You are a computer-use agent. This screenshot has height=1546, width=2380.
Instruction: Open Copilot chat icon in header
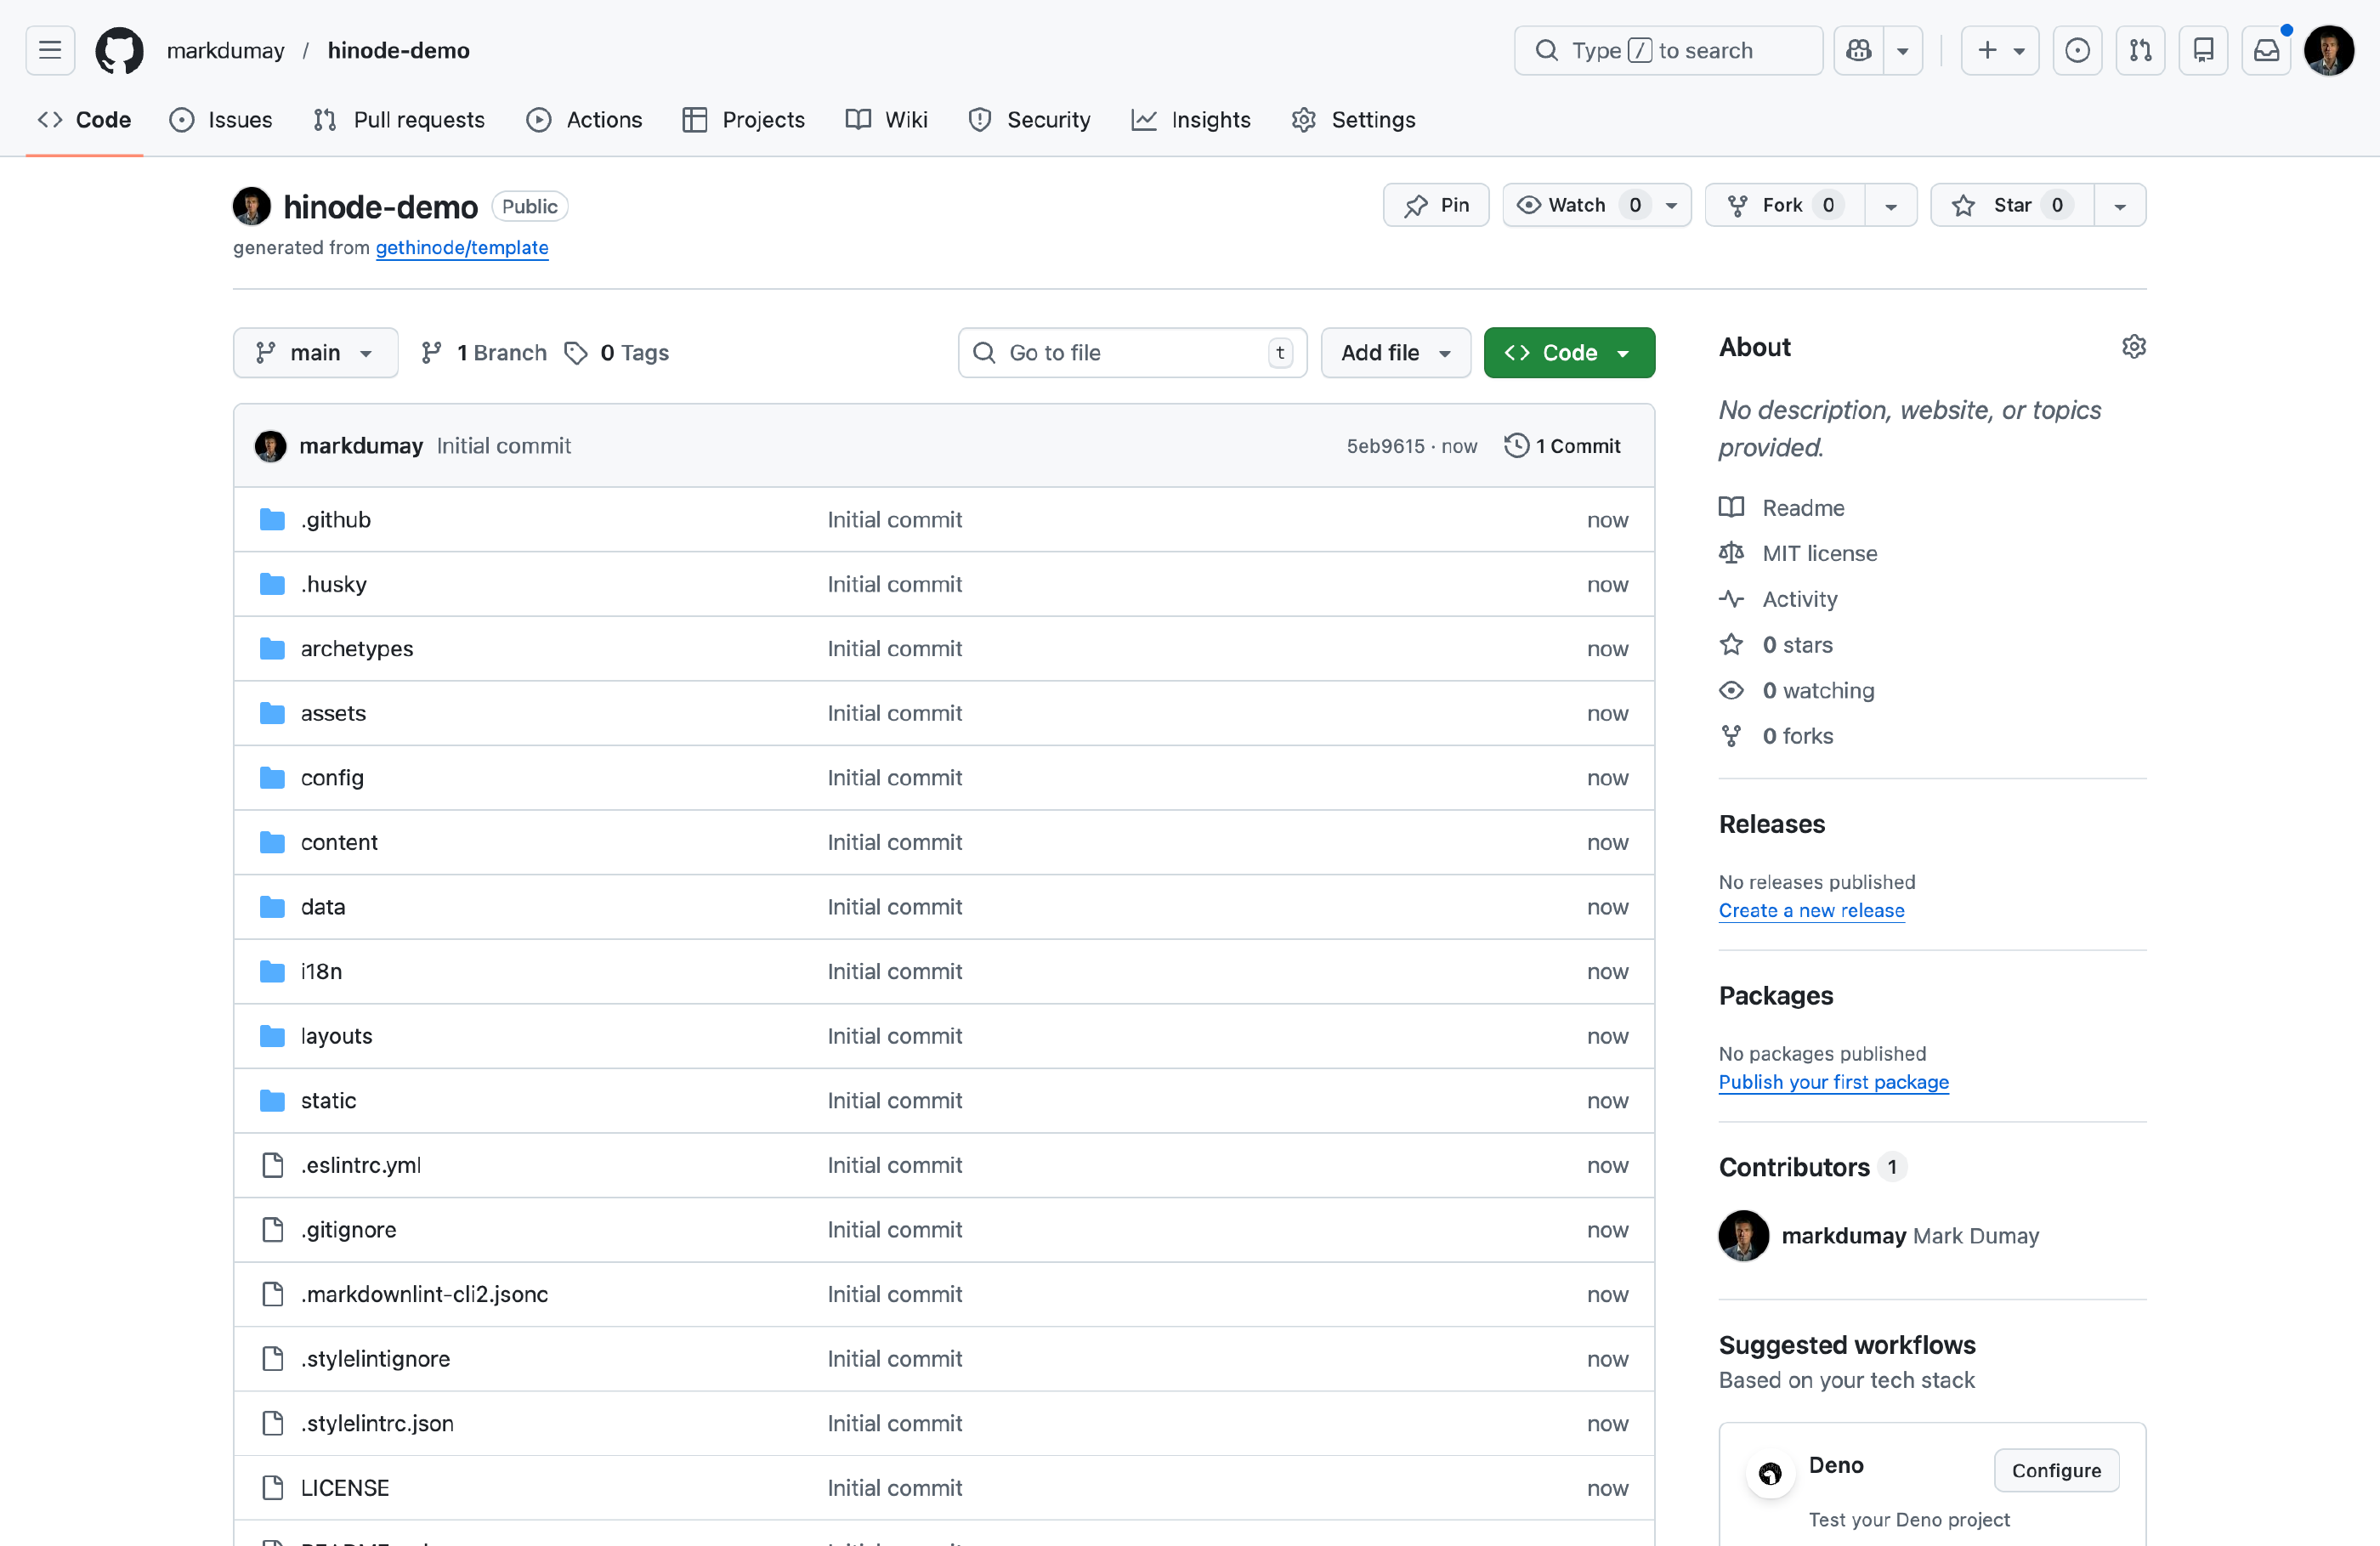click(x=1858, y=50)
